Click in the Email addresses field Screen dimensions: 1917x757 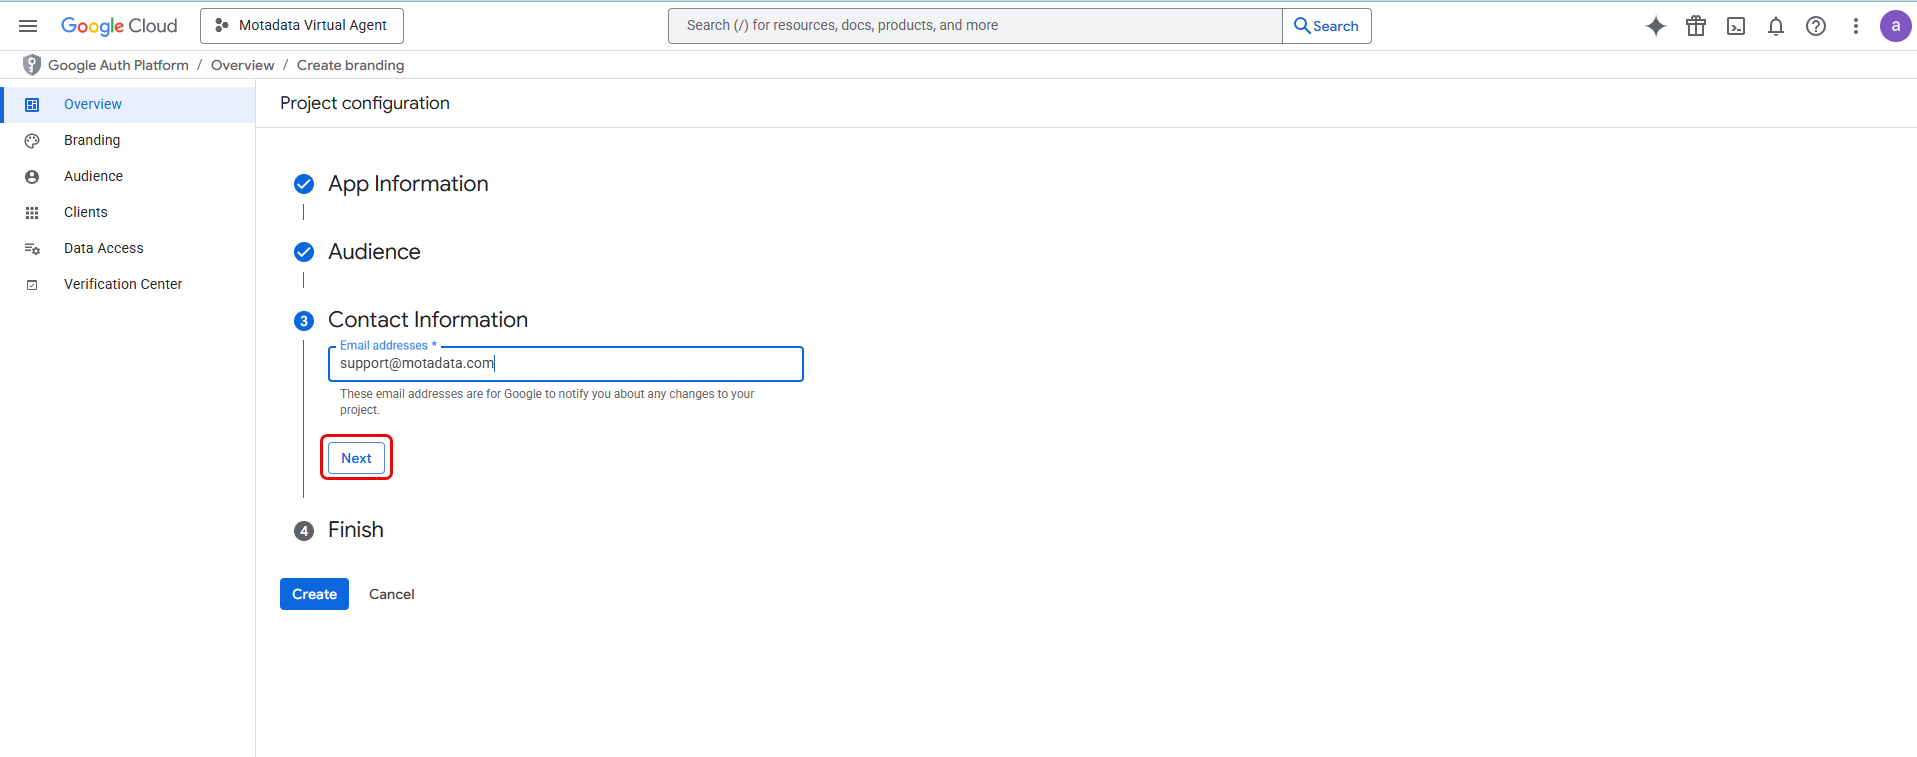tap(566, 364)
